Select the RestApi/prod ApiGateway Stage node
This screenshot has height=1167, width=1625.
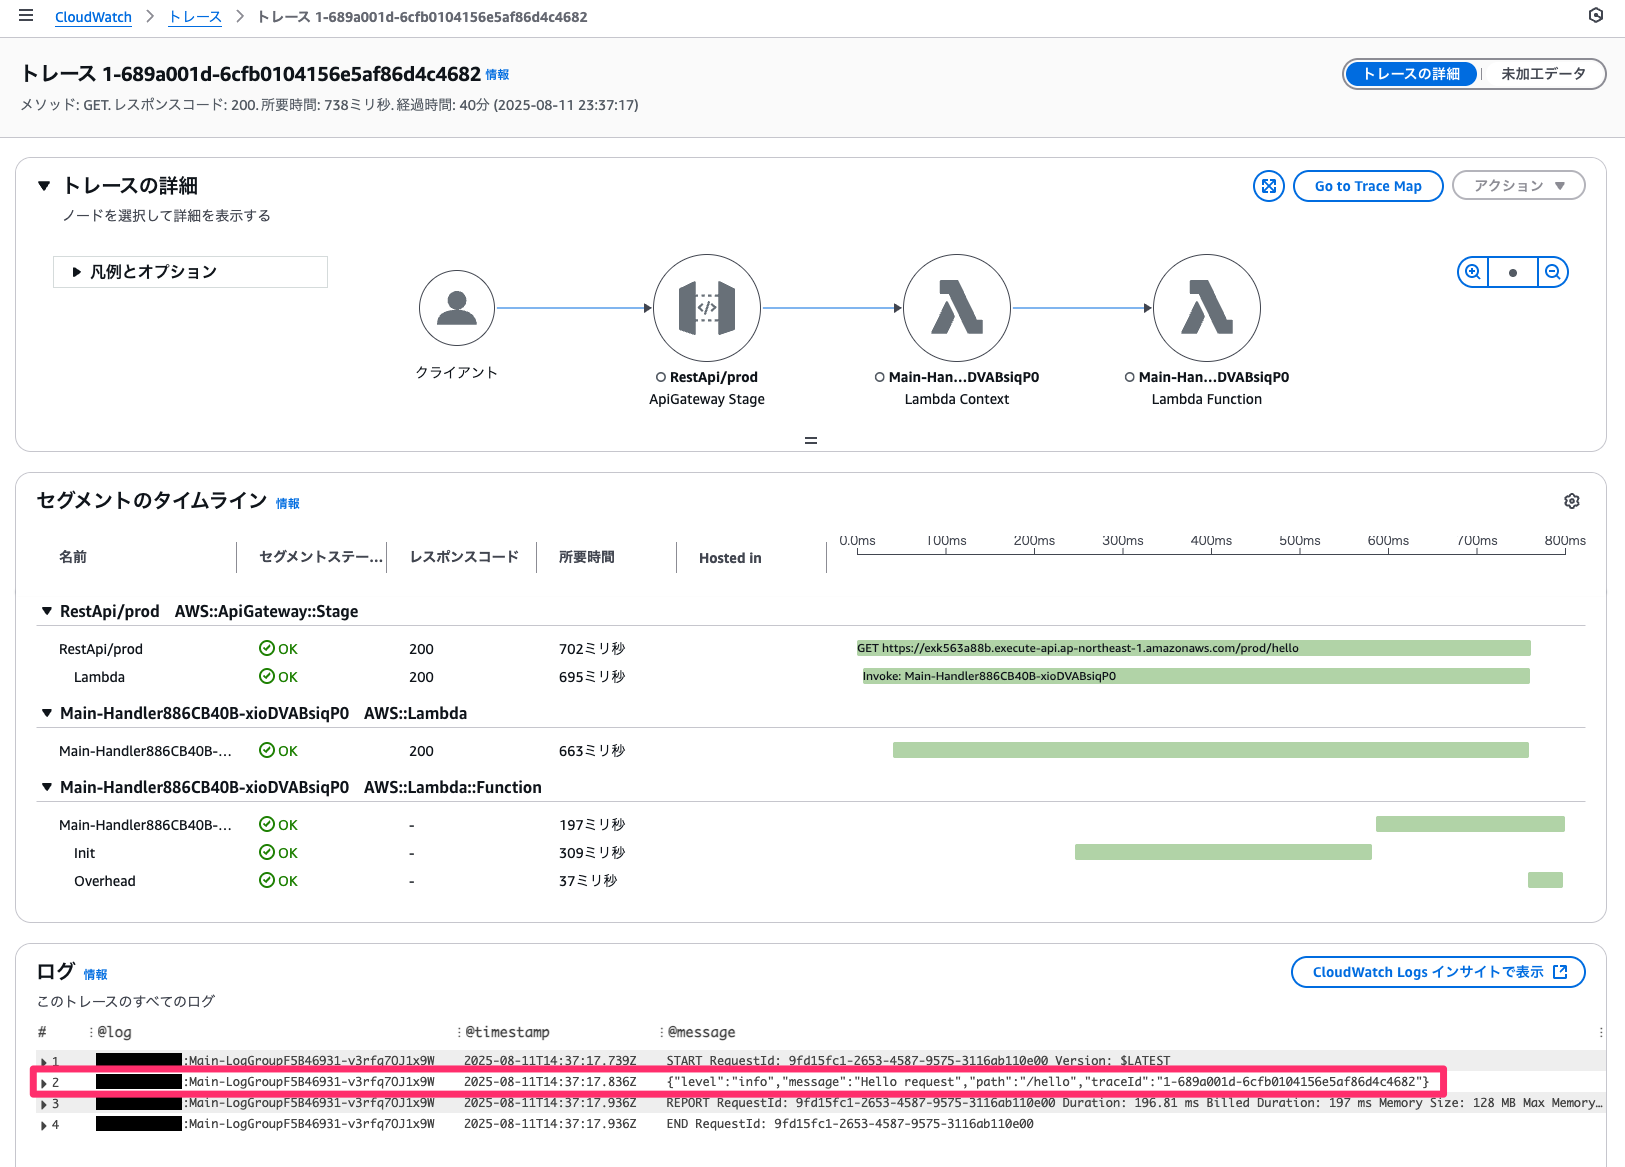pyautogui.click(x=707, y=308)
